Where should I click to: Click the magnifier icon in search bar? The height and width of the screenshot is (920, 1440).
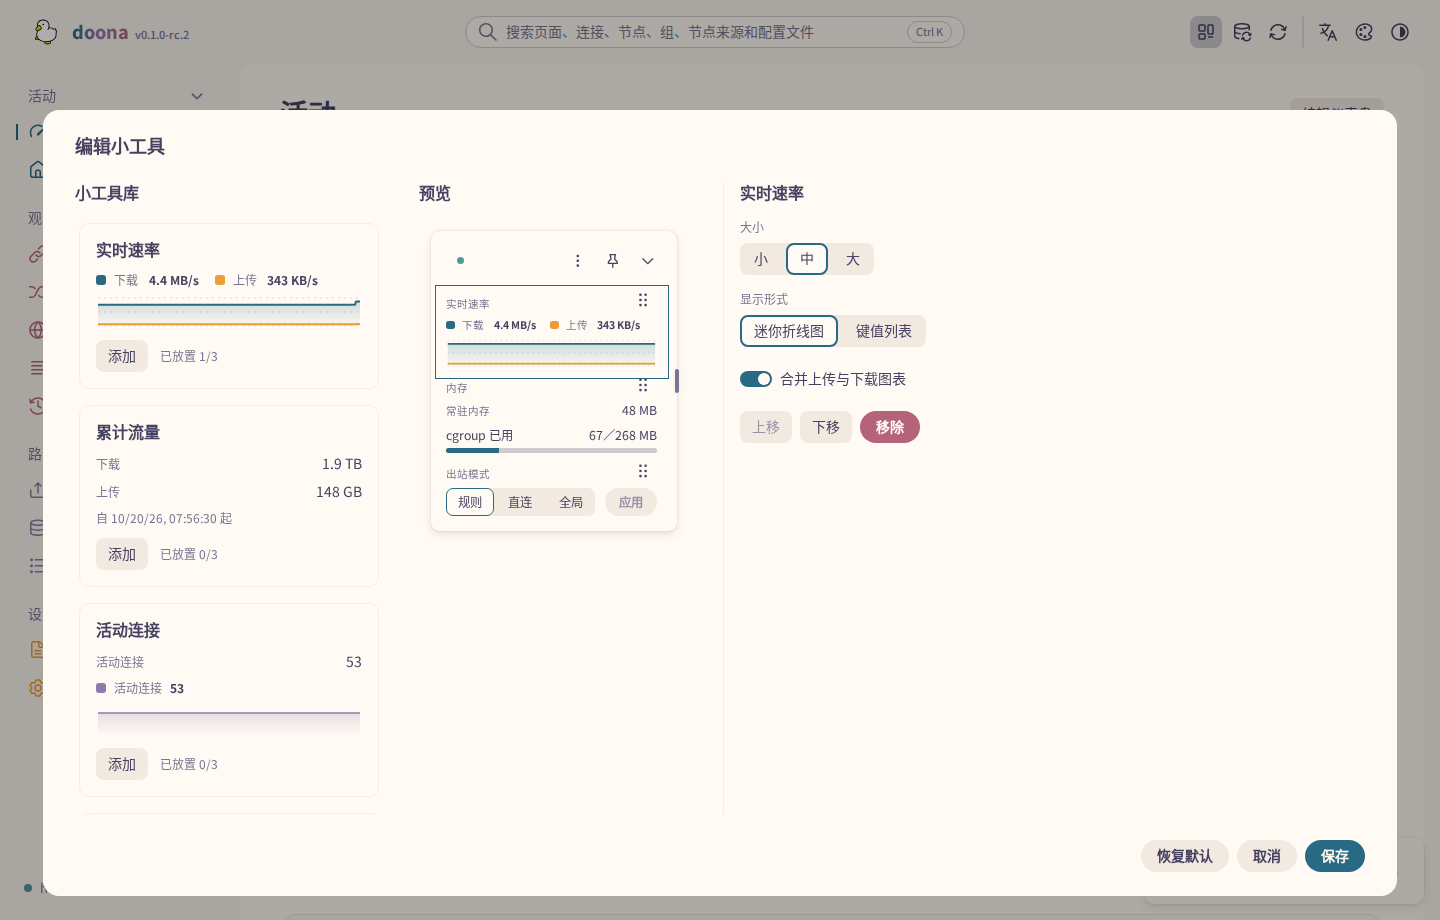coord(487,32)
